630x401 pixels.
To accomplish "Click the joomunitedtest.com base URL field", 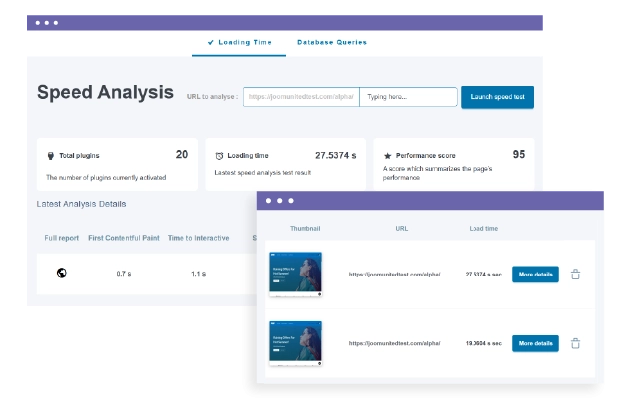I will click(301, 97).
